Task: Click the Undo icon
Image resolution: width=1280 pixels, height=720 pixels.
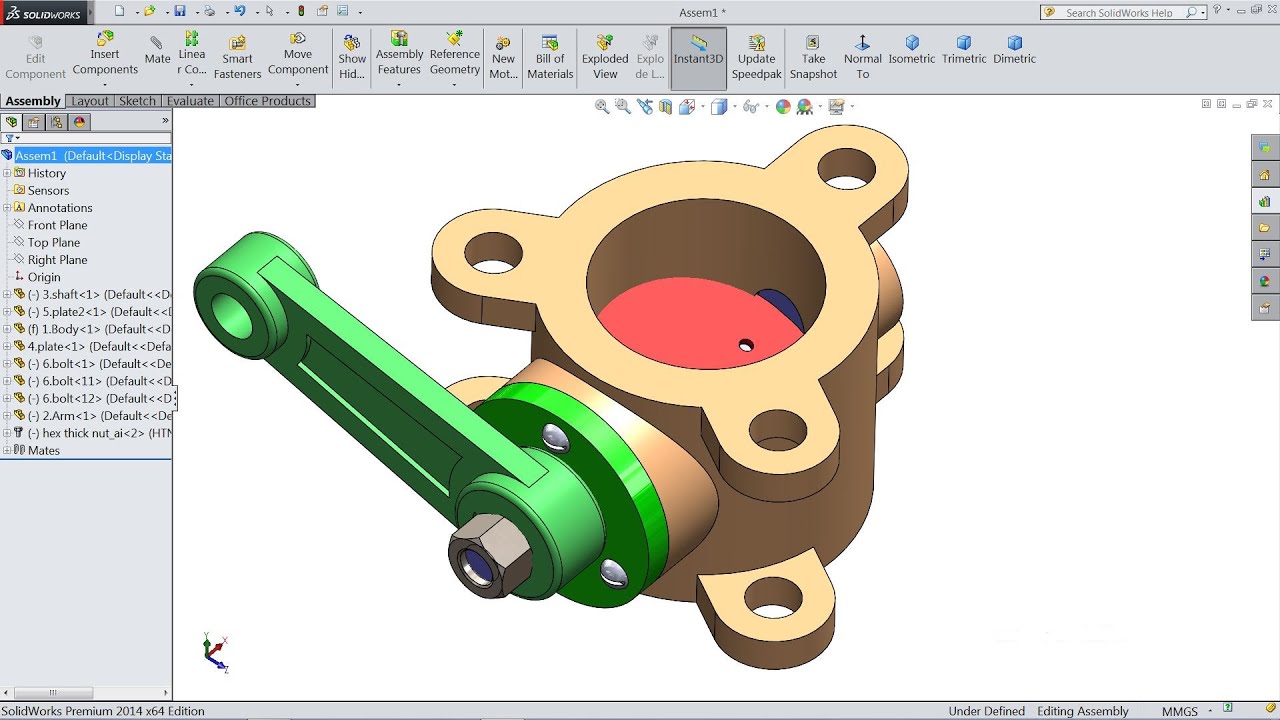Action: (240, 11)
